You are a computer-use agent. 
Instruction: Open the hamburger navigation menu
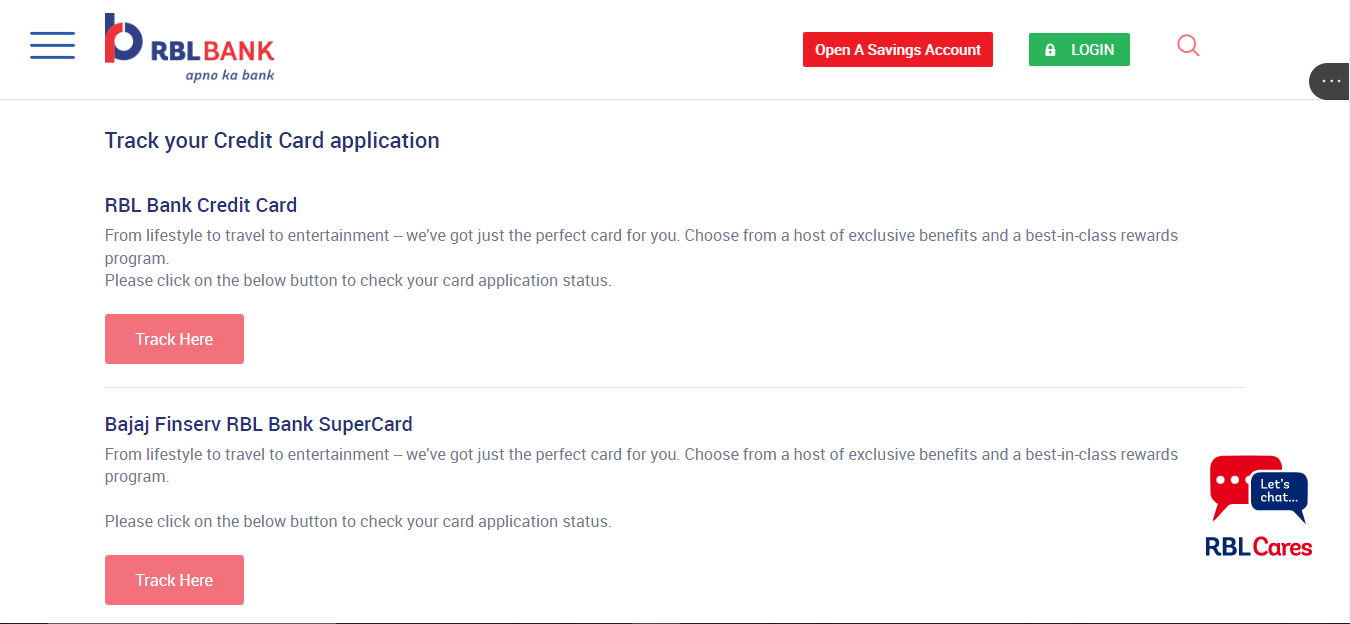[x=52, y=46]
